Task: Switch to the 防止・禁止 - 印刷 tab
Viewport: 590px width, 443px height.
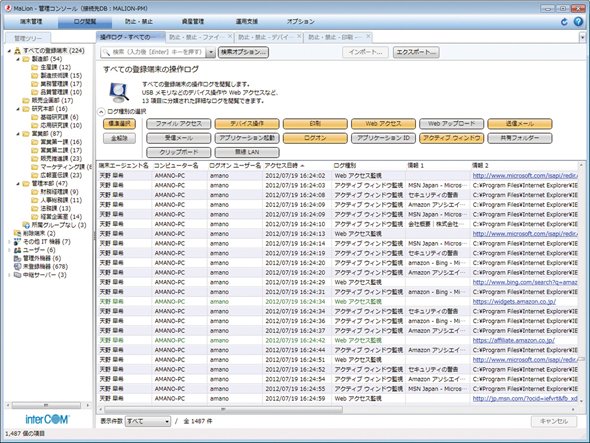Action: click(x=335, y=37)
